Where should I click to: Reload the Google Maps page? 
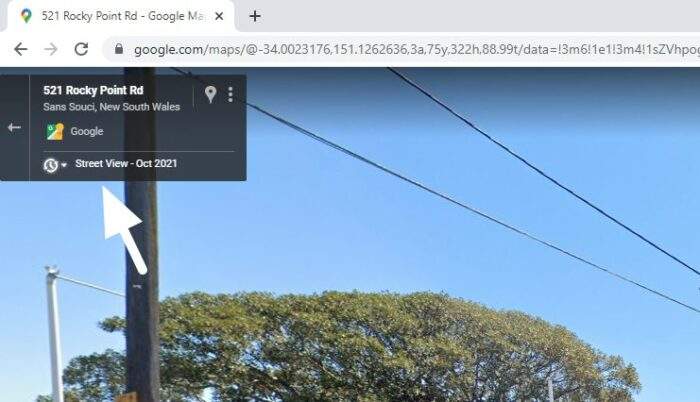coord(81,49)
